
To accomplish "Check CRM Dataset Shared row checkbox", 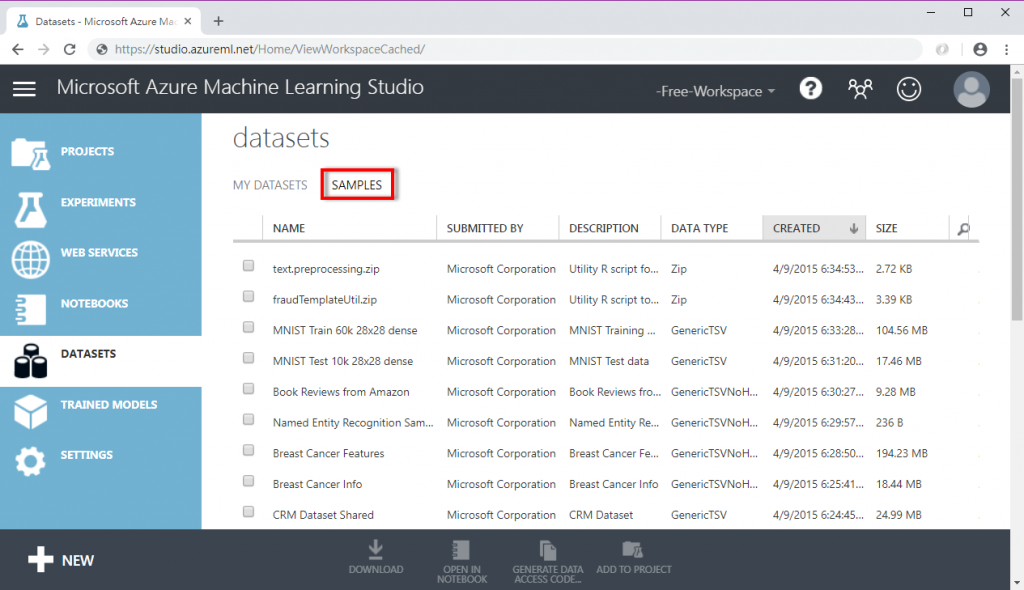I will pos(248,511).
